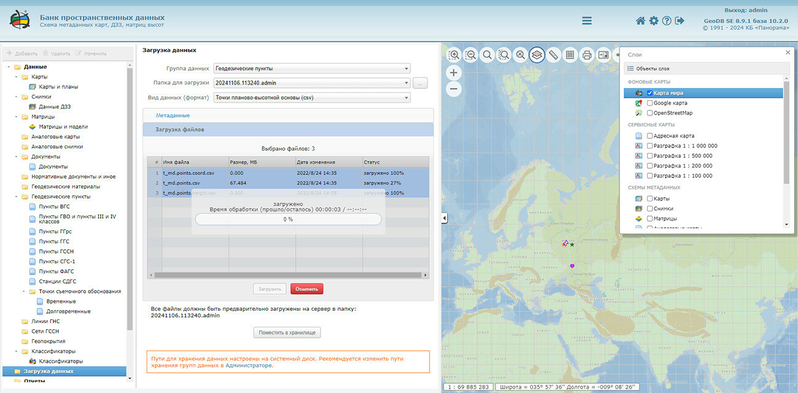Click the processing progress bar showing 0 %
The height and width of the screenshot is (393, 798).
pyautogui.click(x=288, y=219)
